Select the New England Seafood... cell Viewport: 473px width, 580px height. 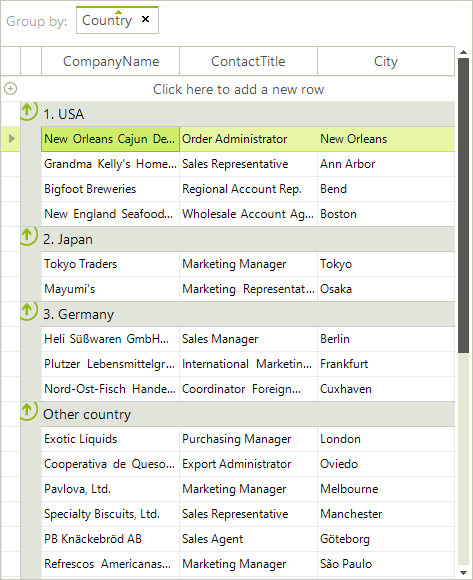pyautogui.click(x=110, y=214)
